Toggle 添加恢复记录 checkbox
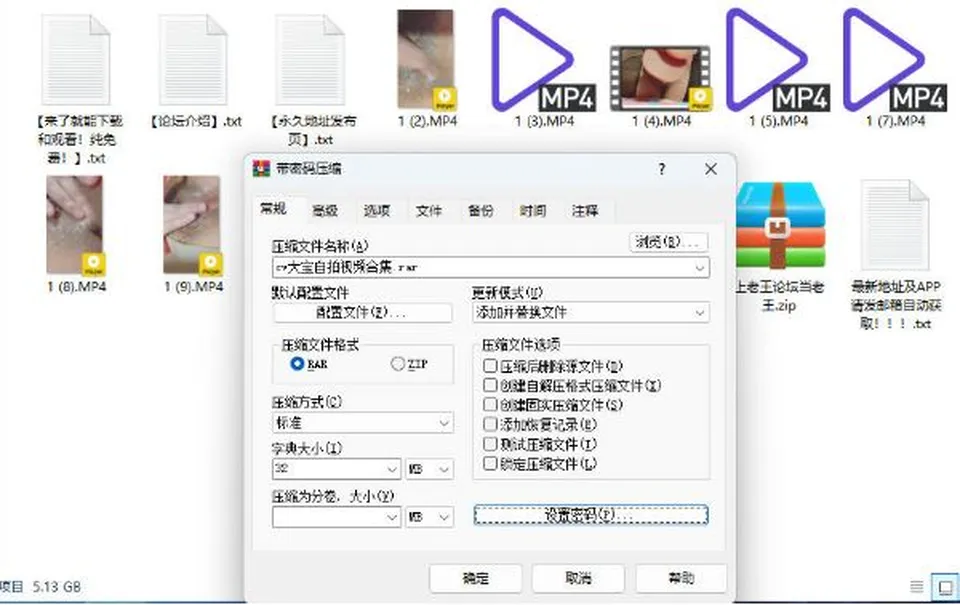Screen dimensions: 960x605 490,424
